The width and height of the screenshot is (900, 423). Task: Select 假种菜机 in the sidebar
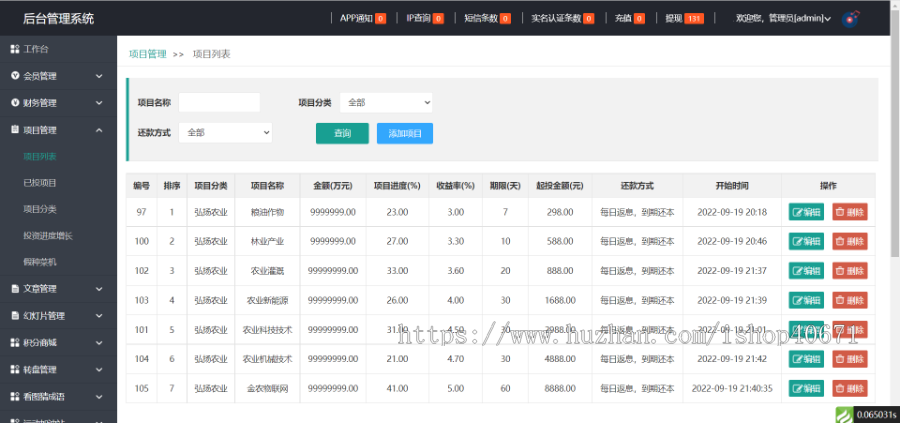click(x=40, y=262)
